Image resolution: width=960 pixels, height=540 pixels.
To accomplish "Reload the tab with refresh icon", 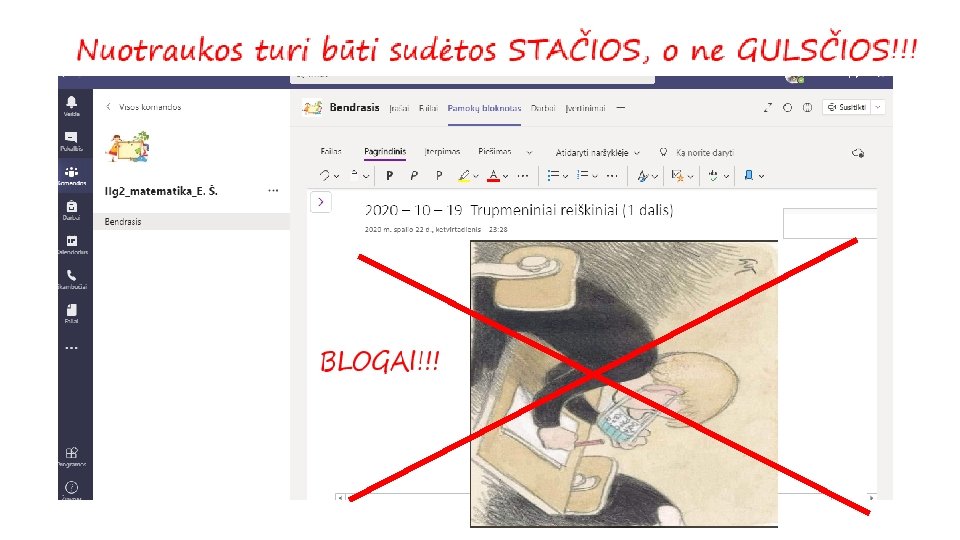I will point(787,108).
